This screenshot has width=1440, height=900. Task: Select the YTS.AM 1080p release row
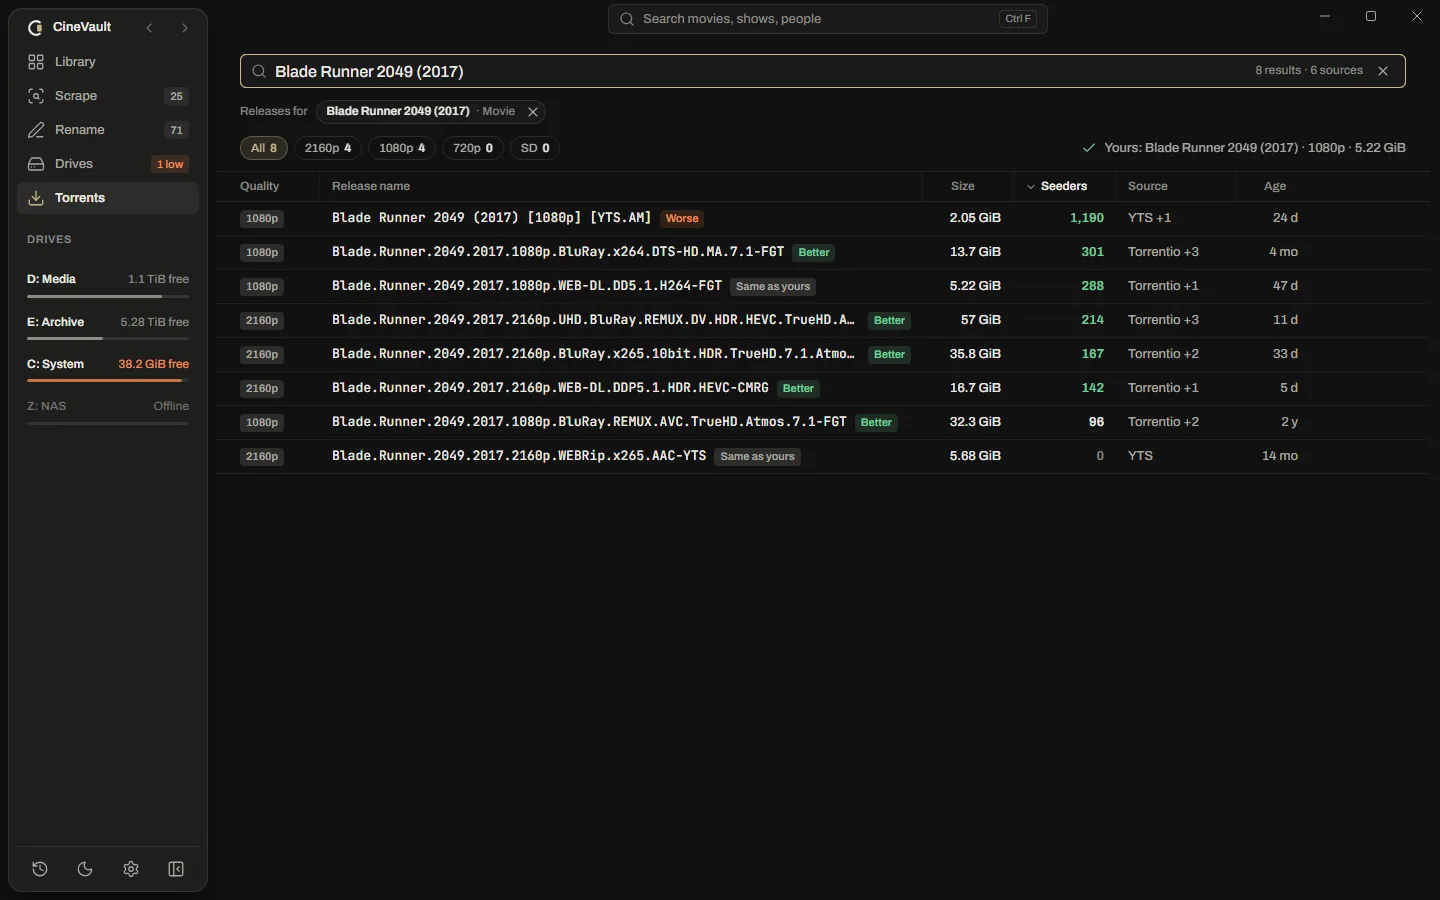[x=822, y=218]
